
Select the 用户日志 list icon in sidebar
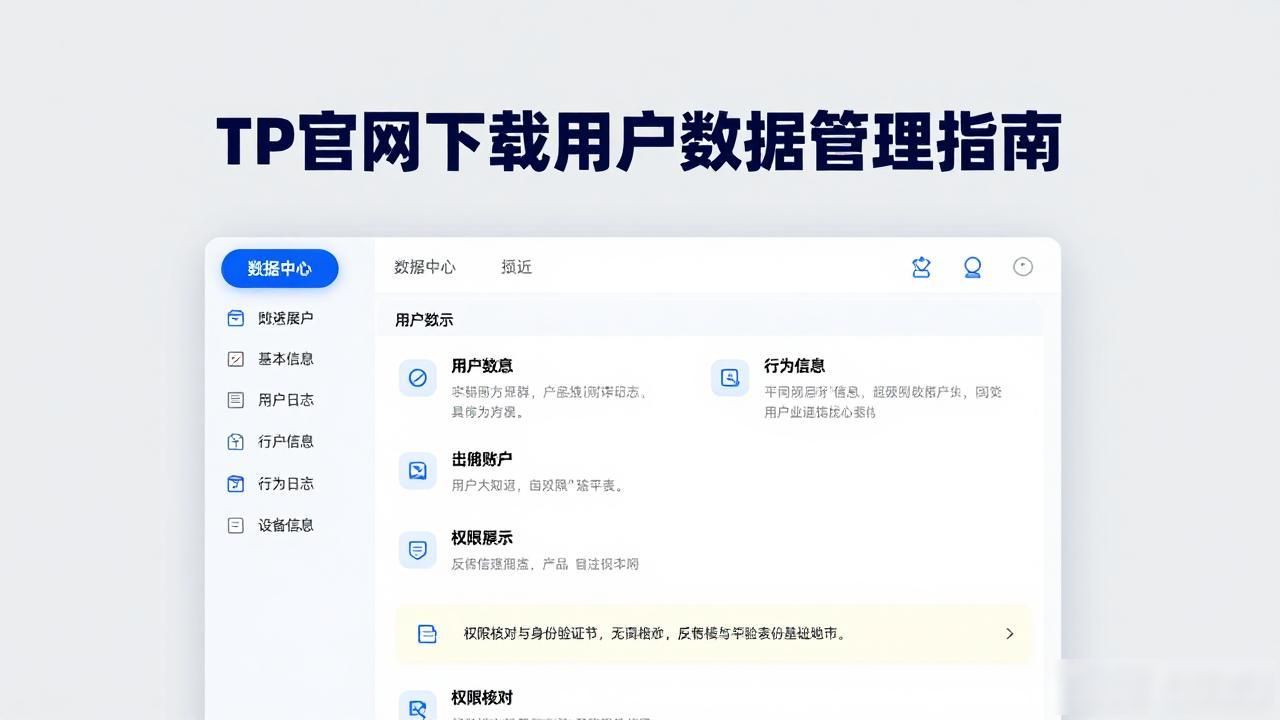click(236, 400)
